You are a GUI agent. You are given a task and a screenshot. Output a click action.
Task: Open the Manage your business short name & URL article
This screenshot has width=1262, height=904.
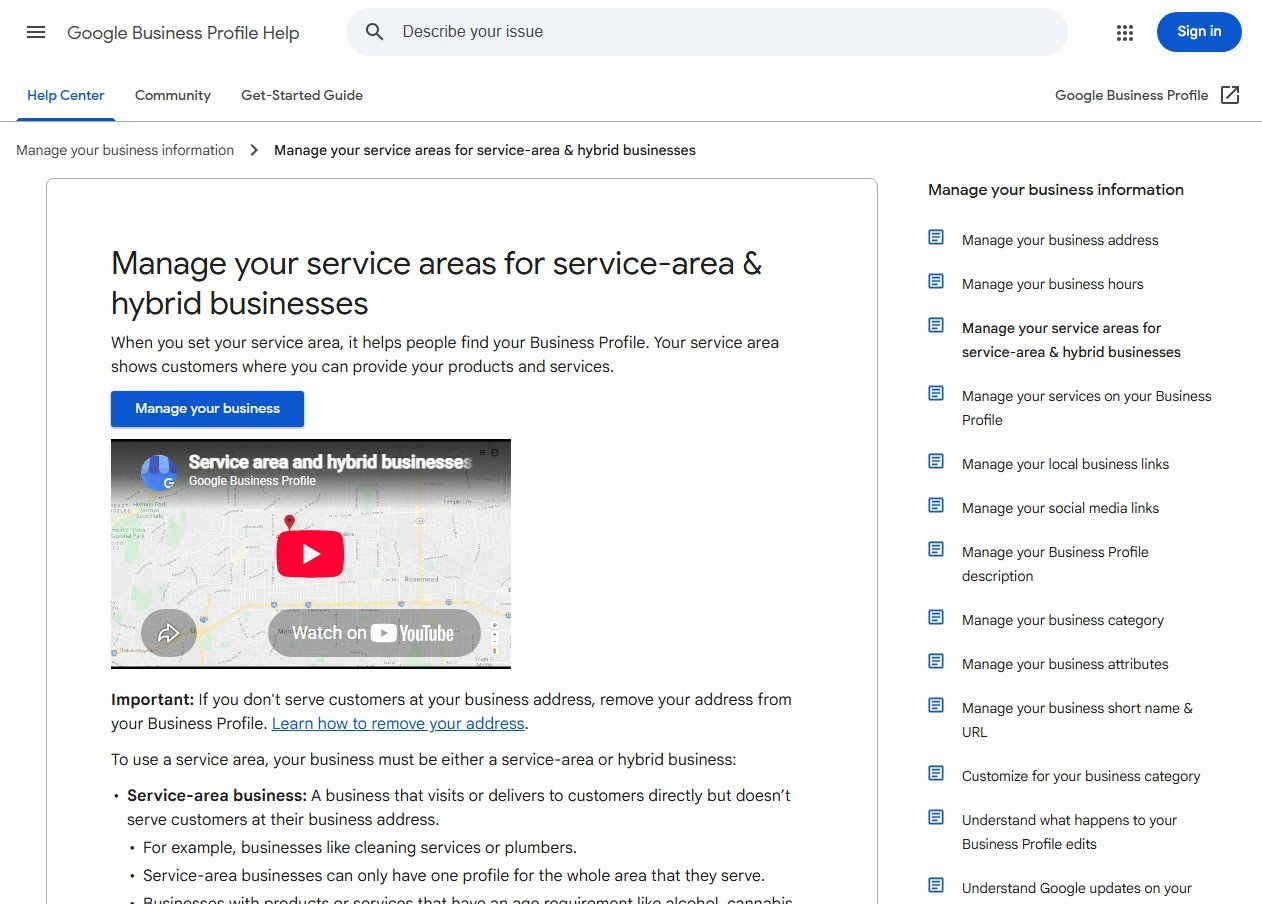(1077, 720)
